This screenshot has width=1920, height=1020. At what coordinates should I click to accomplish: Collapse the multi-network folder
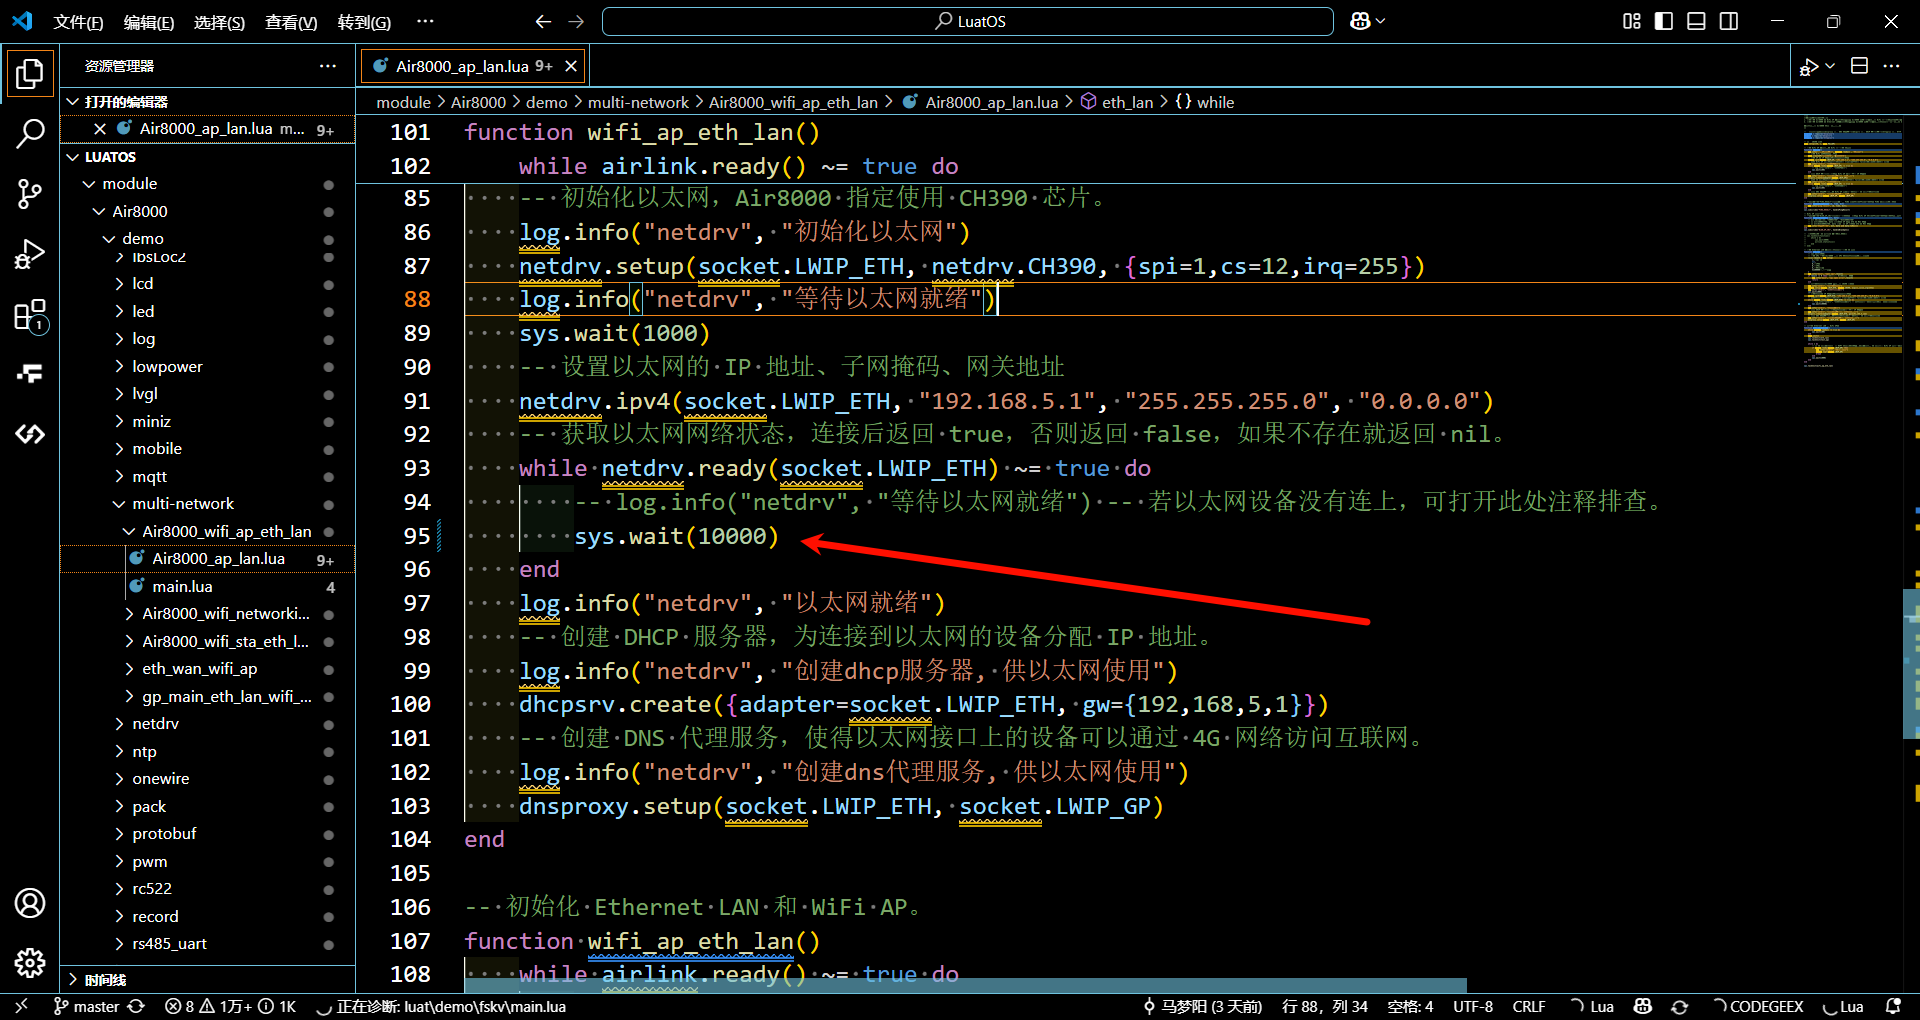208,504
